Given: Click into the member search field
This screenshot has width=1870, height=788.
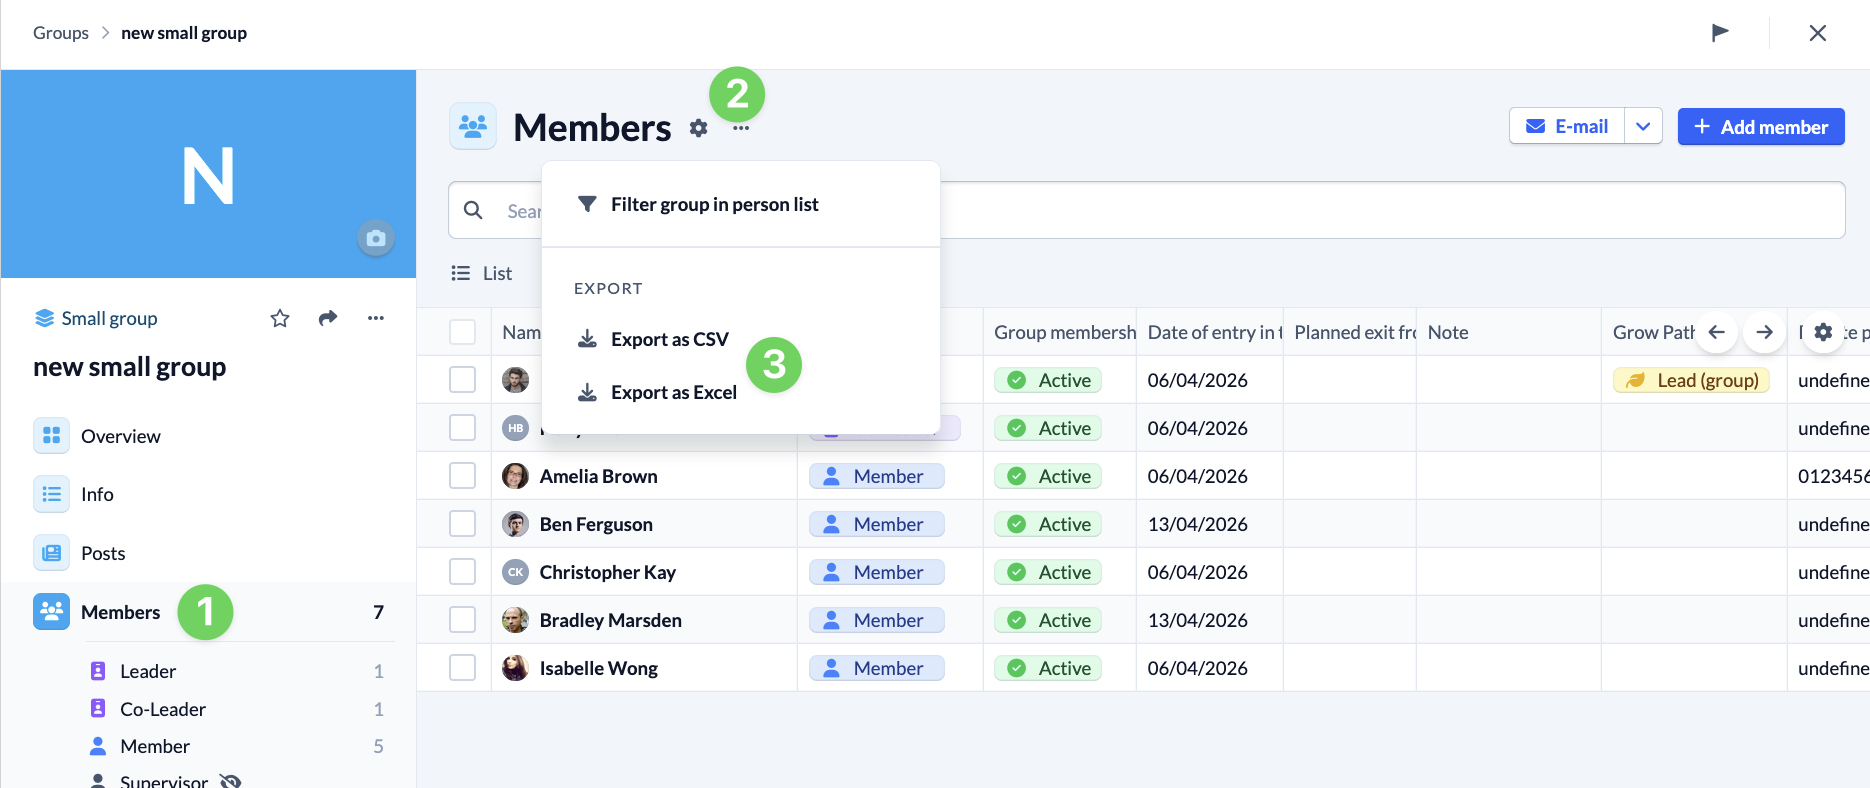Looking at the screenshot, I should (x=1147, y=210).
